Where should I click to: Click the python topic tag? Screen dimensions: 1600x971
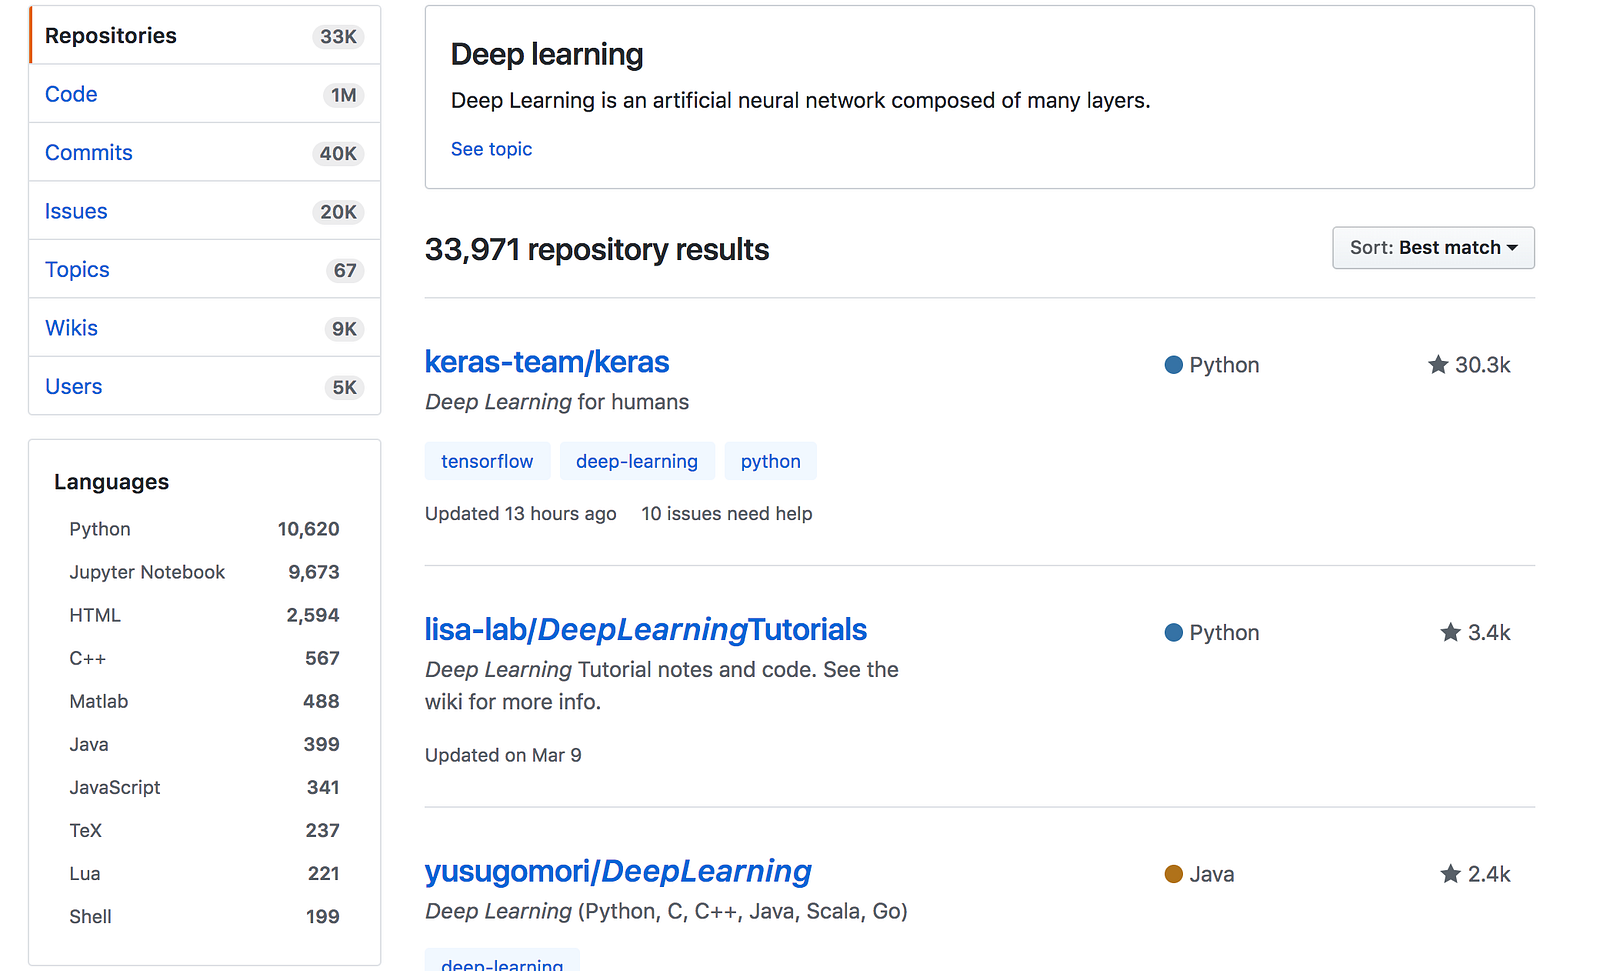click(770, 461)
